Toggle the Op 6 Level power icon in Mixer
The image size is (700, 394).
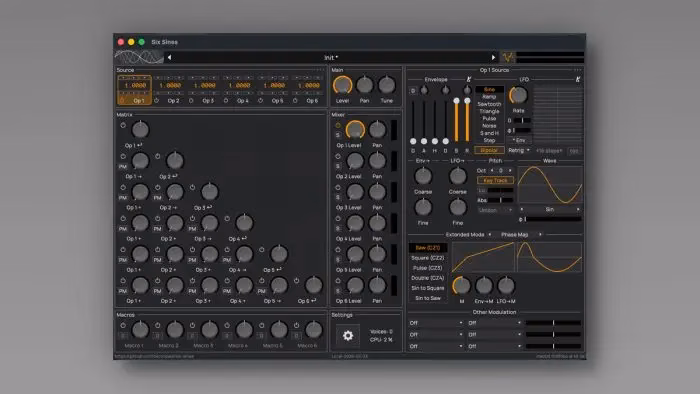point(338,281)
